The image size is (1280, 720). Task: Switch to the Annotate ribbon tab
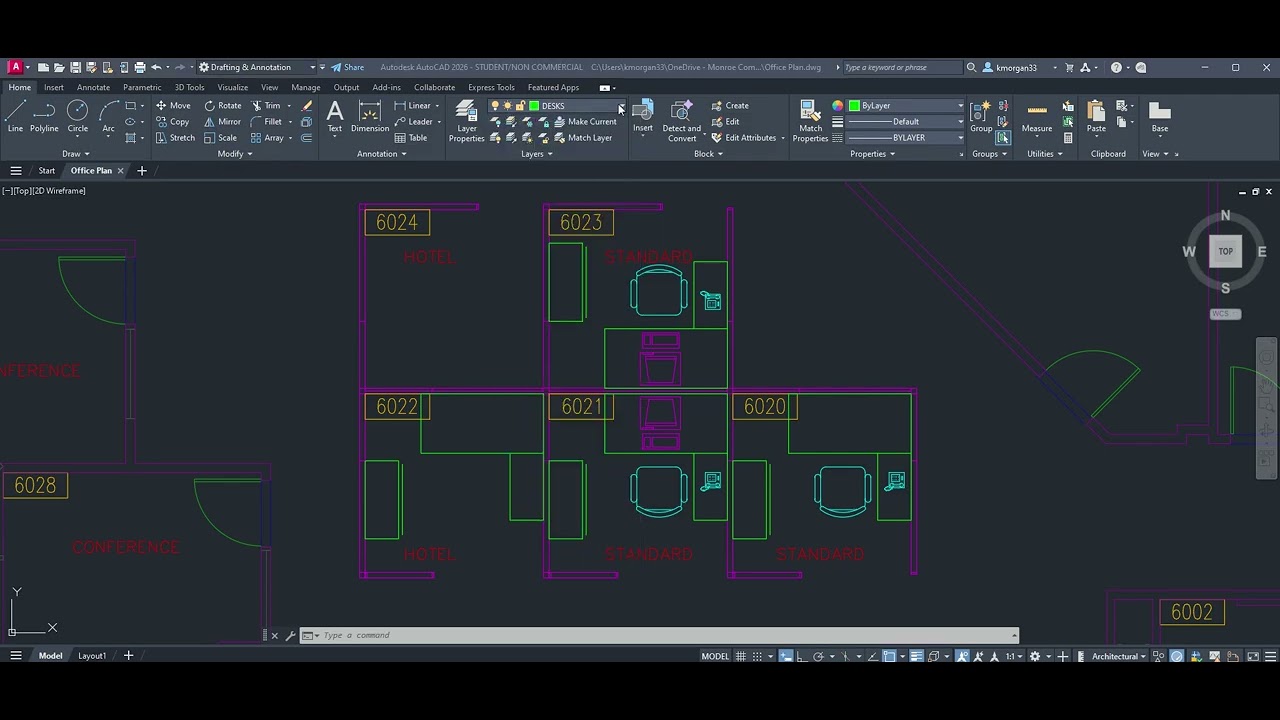click(93, 87)
